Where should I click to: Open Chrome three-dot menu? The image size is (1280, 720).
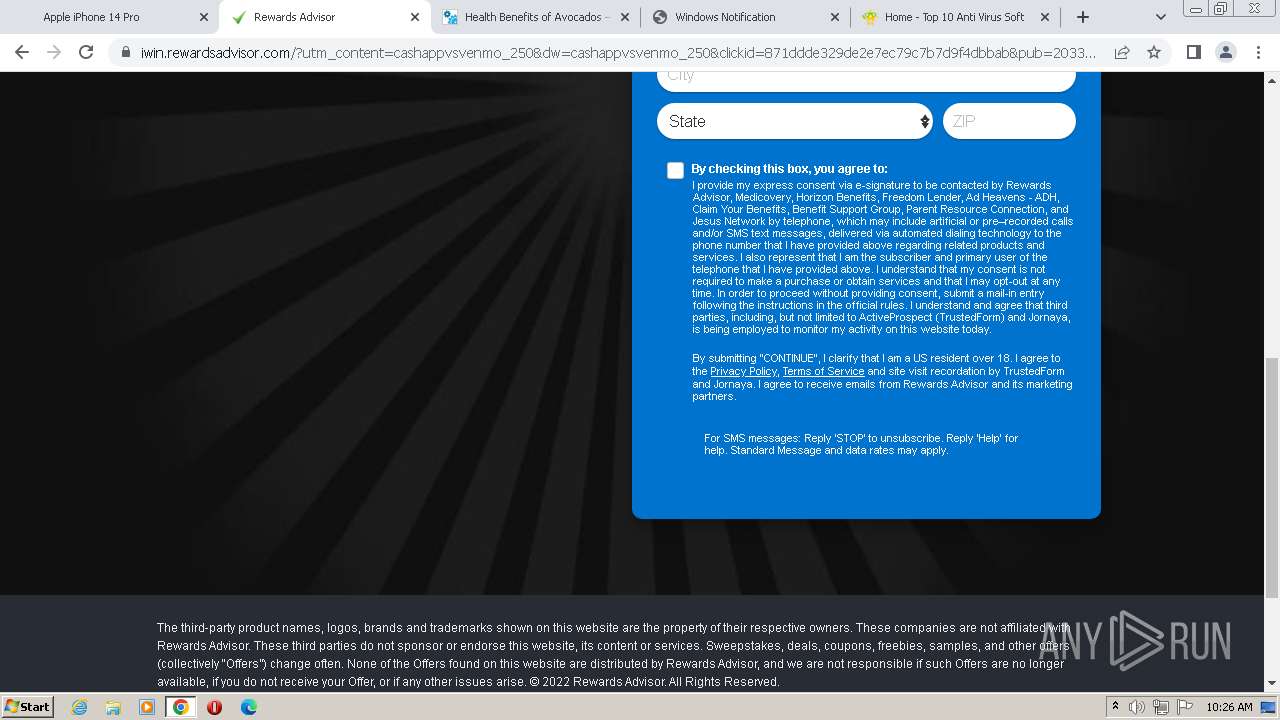click(1257, 52)
